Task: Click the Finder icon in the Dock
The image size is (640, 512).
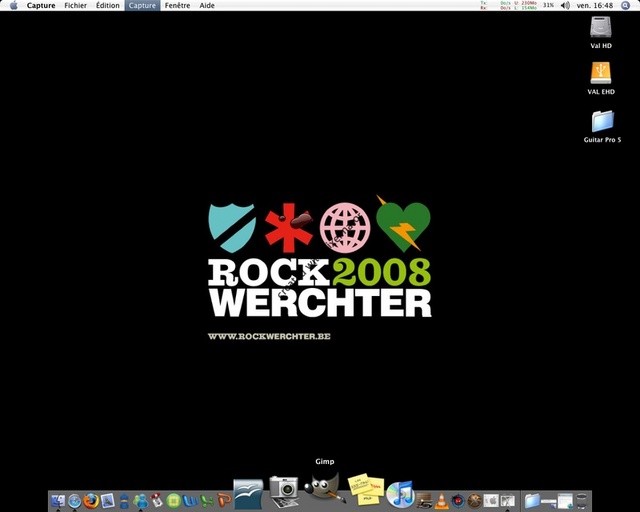Action: click(x=58, y=501)
